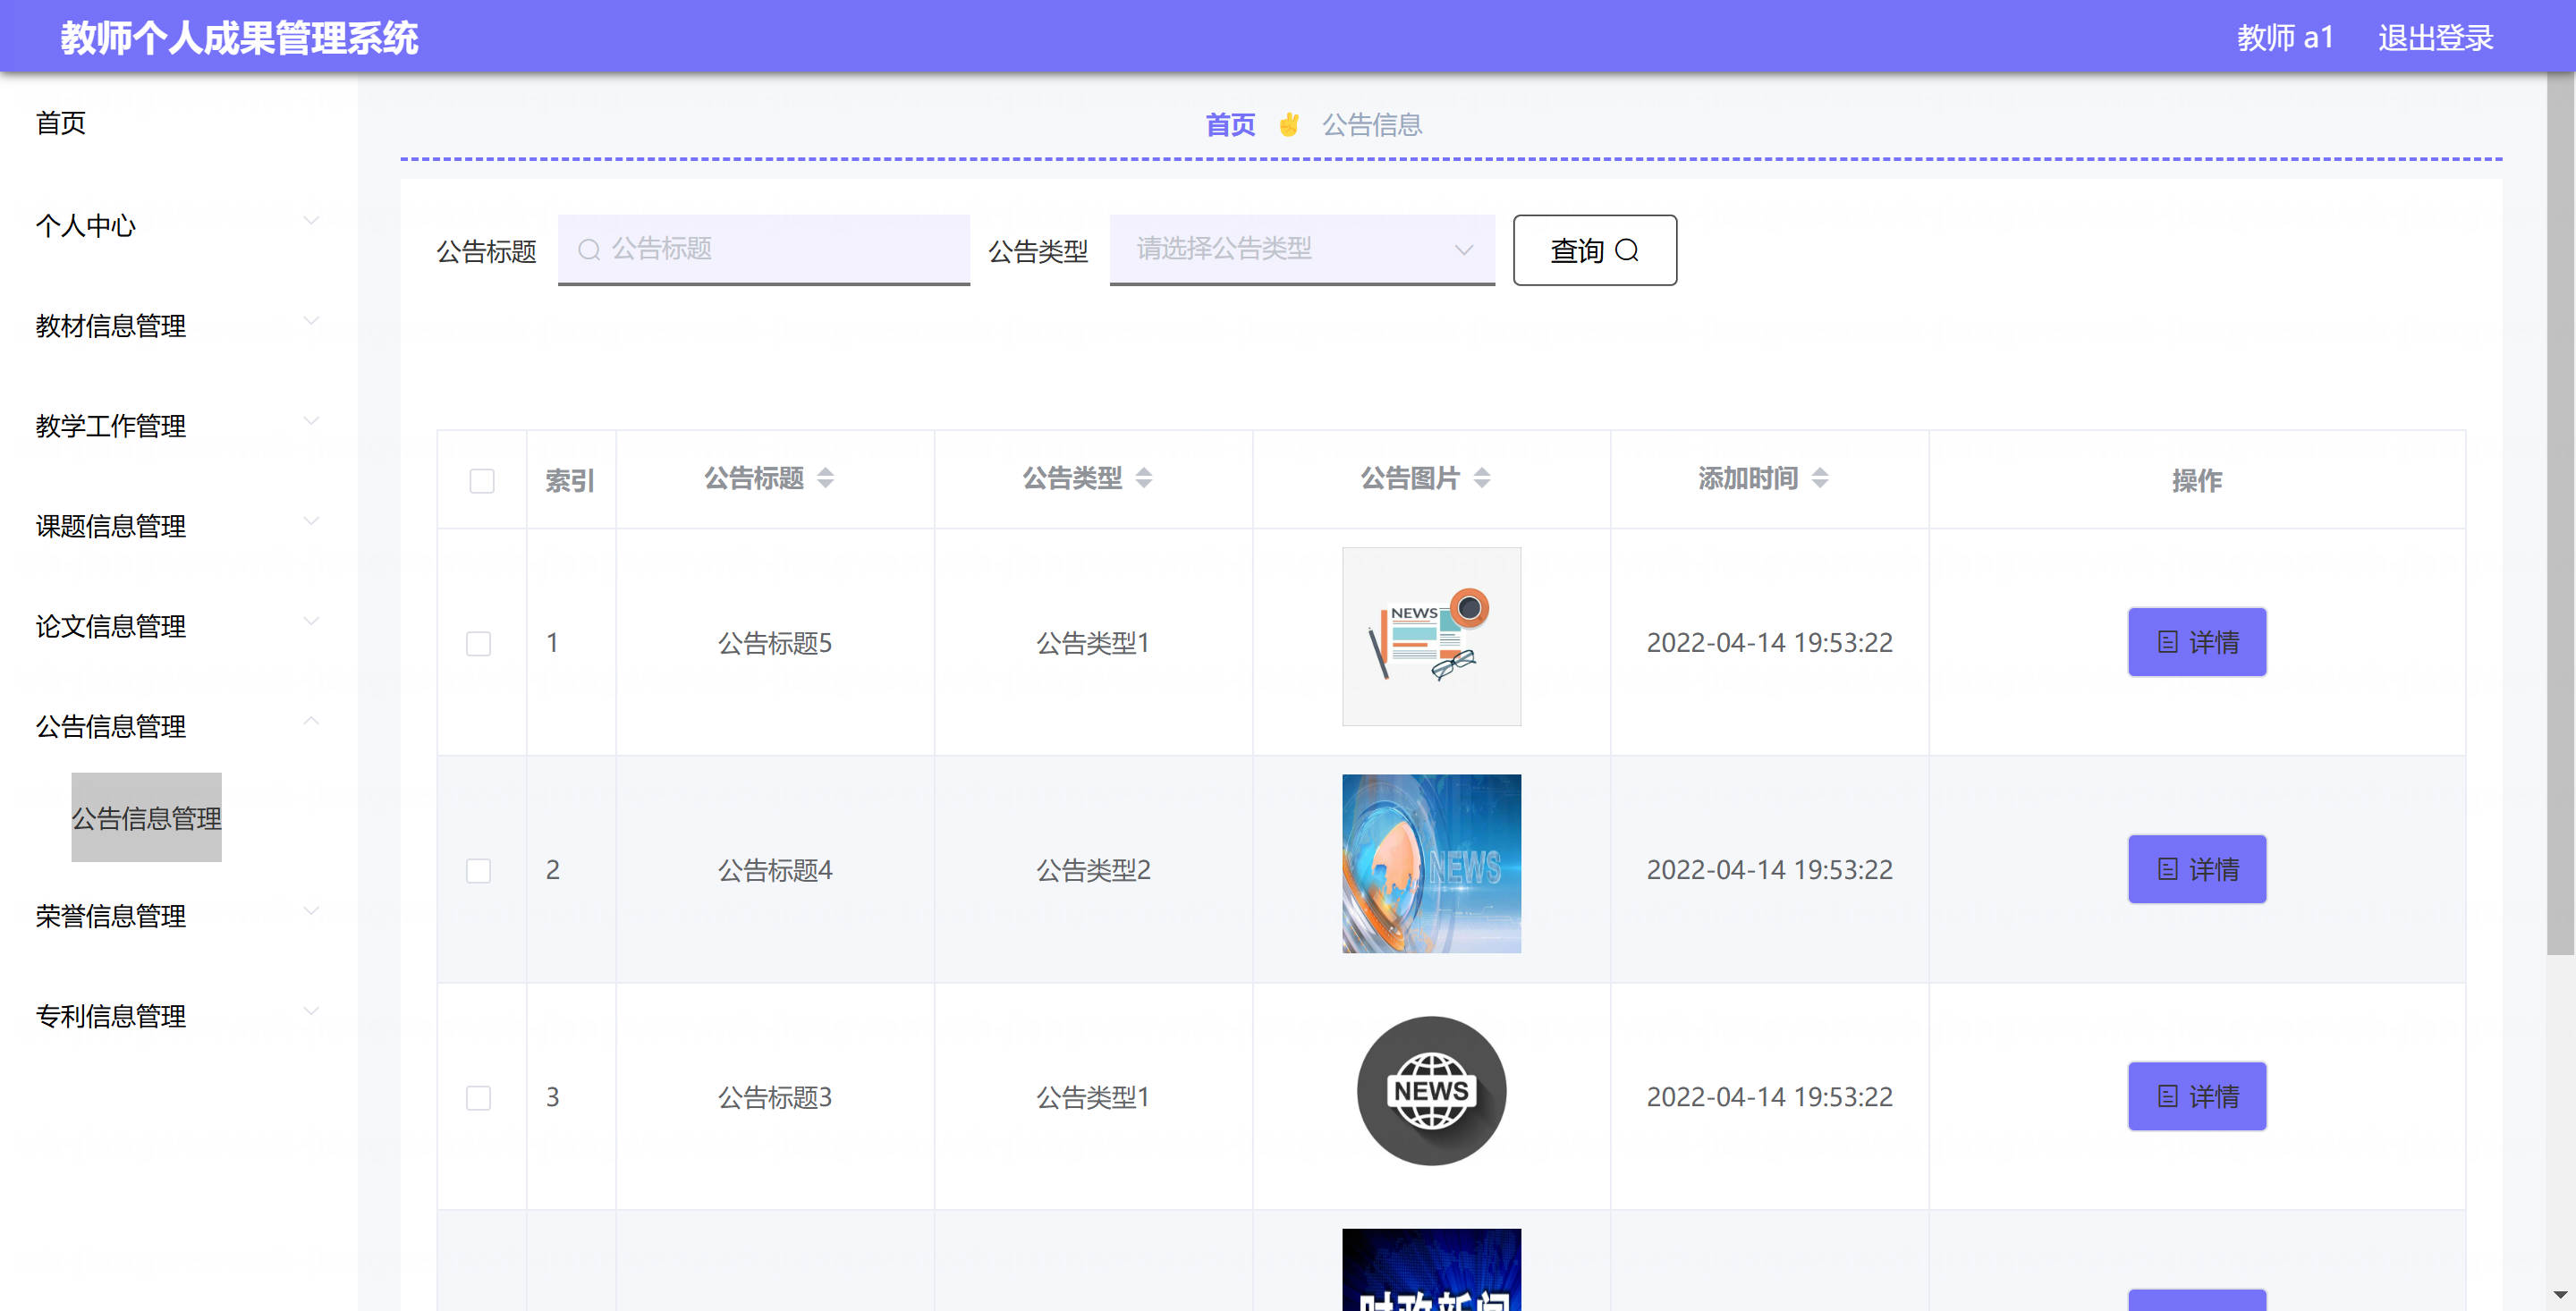2576x1311 pixels.
Task: Click the 添加时间 cell of 公告标题5
Action: (1769, 642)
